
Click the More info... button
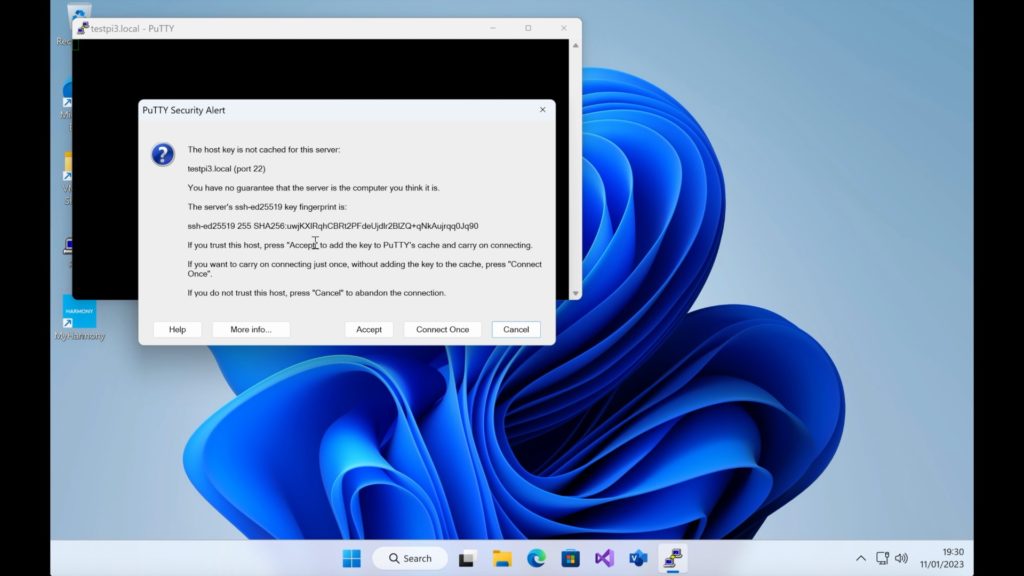pos(251,330)
